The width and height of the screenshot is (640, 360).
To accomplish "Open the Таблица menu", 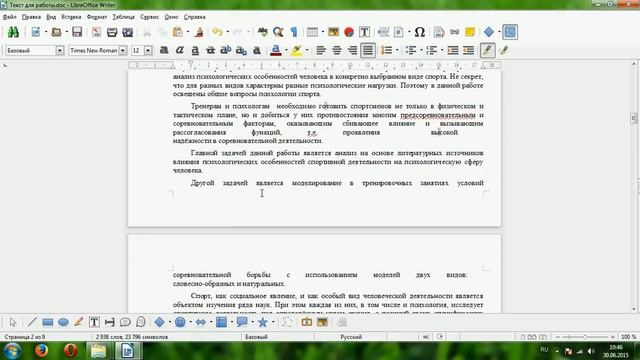I will (123, 17).
